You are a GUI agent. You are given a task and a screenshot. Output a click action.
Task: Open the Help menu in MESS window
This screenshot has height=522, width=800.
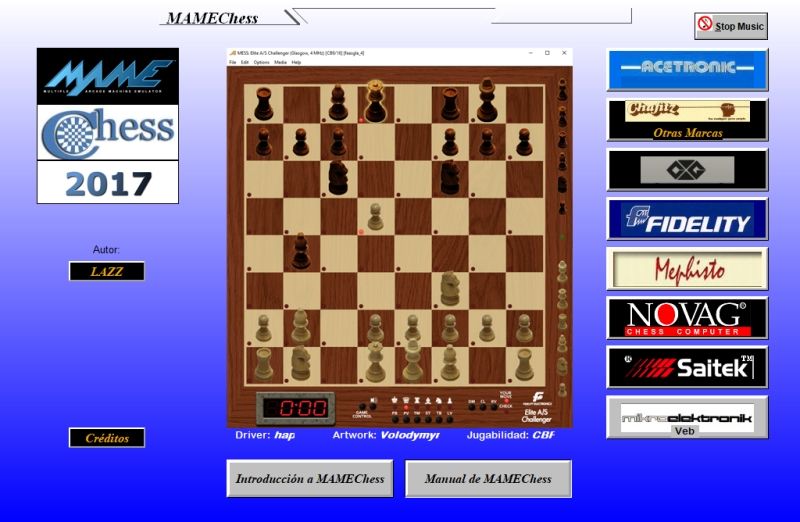click(x=296, y=62)
